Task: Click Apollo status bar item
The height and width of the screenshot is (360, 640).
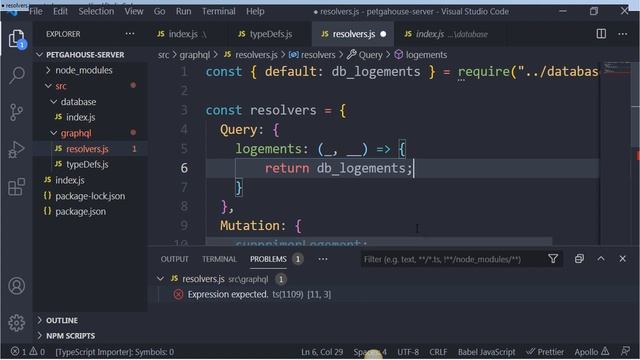Action: tap(592, 351)
